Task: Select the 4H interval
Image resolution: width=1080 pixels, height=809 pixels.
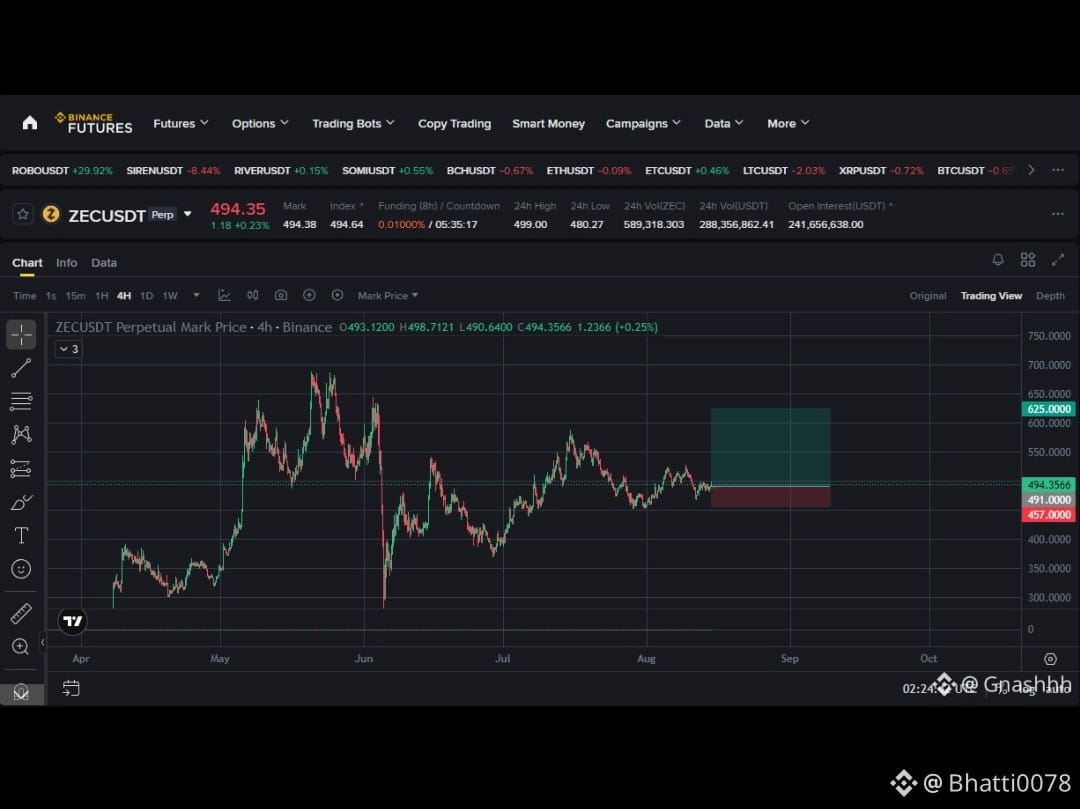Action: (x=124, y=296)
